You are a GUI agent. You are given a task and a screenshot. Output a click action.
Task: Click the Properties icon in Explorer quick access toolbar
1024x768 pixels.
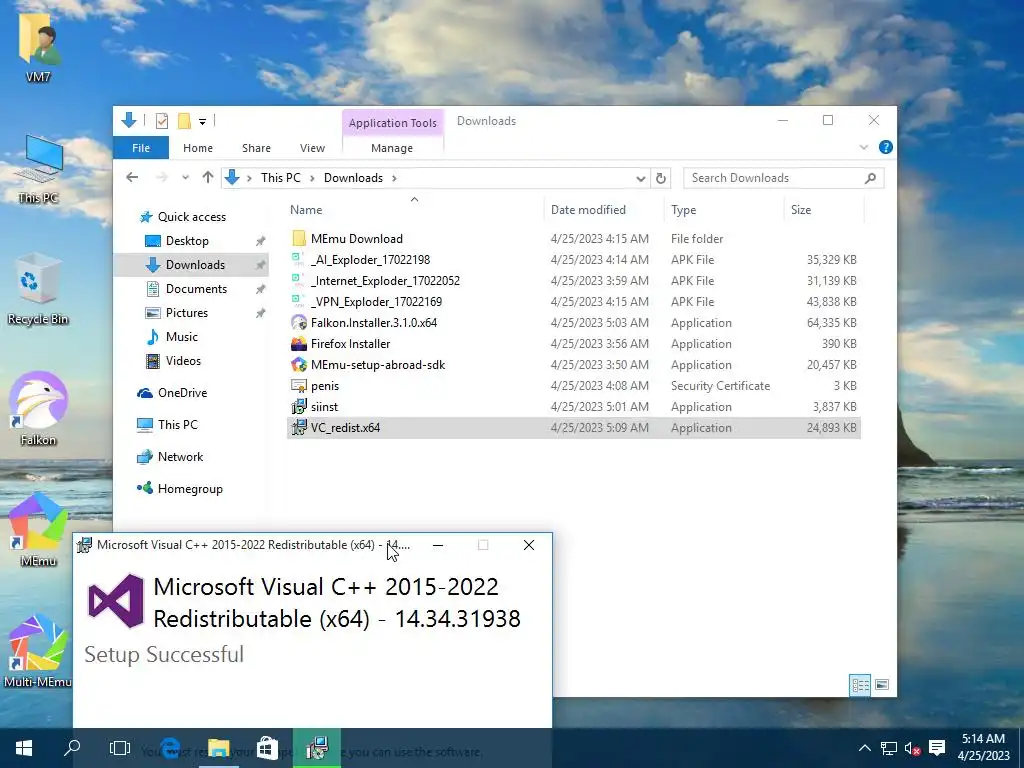coord(162,121)
